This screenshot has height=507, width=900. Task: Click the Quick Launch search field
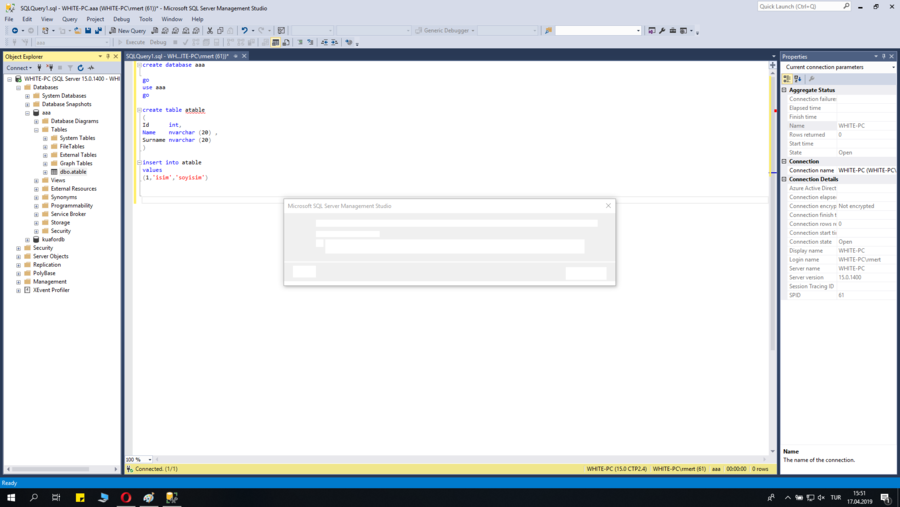click(x=800, y=6)
